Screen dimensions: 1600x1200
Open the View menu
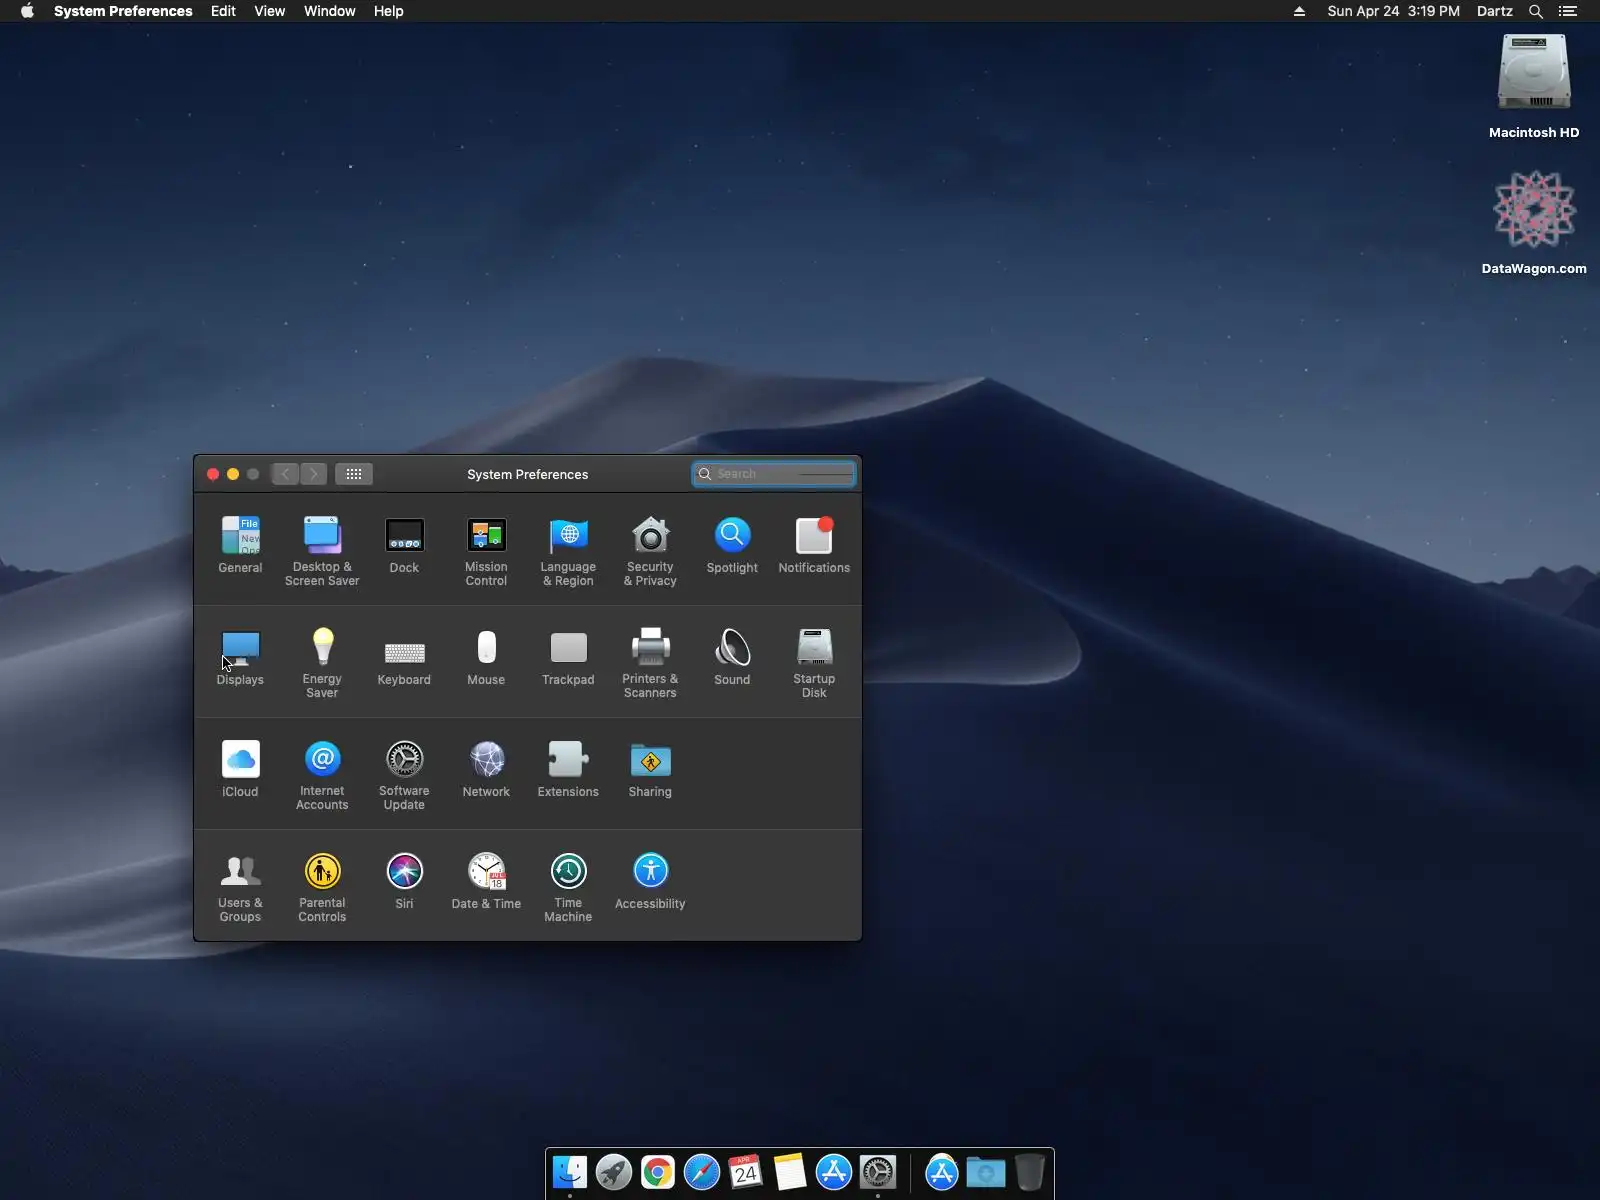[269, 11]
